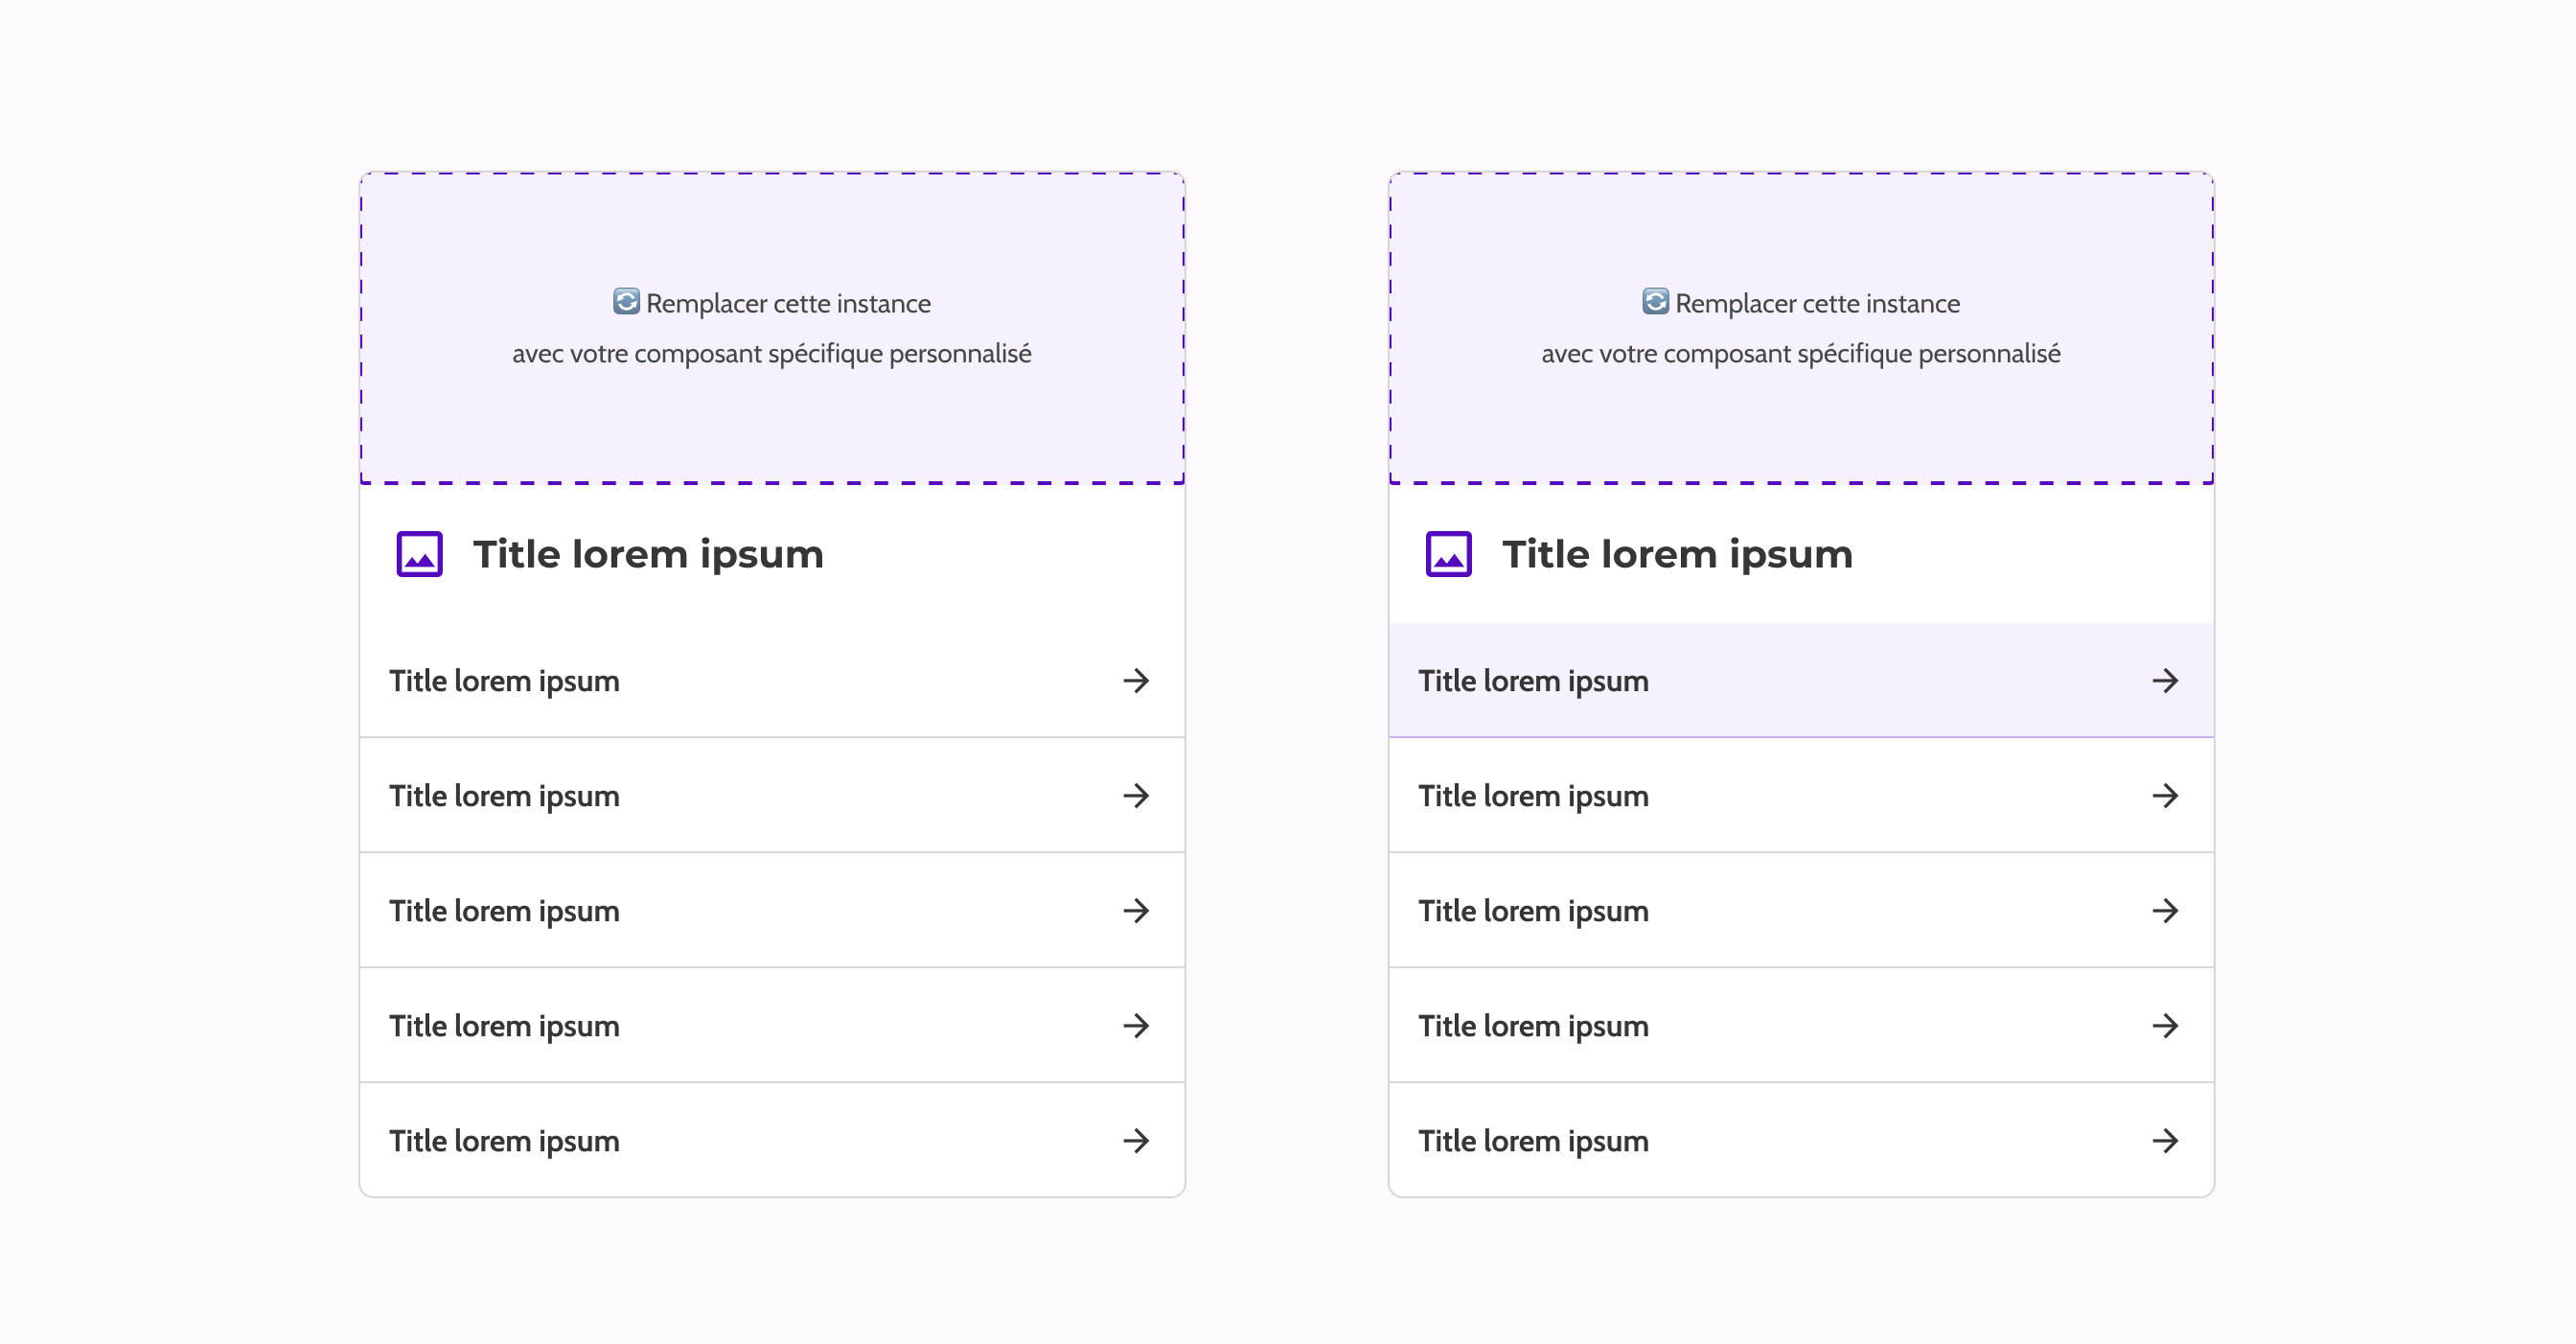Open fourth list link in left card

click(504, 1026)
